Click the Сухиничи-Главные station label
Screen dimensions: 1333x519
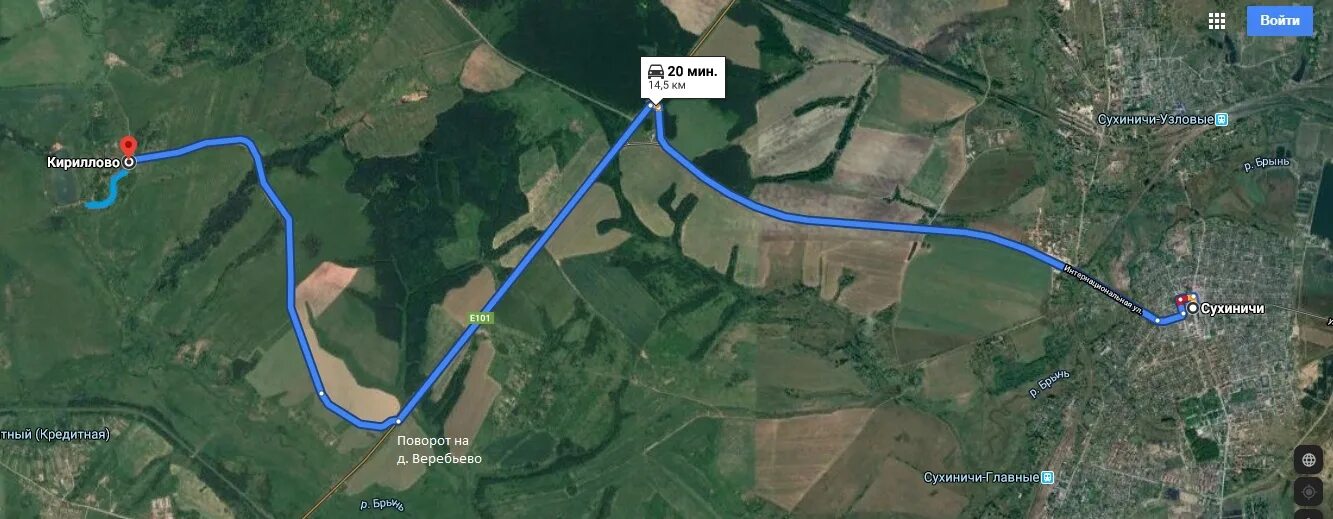(981, 478)
